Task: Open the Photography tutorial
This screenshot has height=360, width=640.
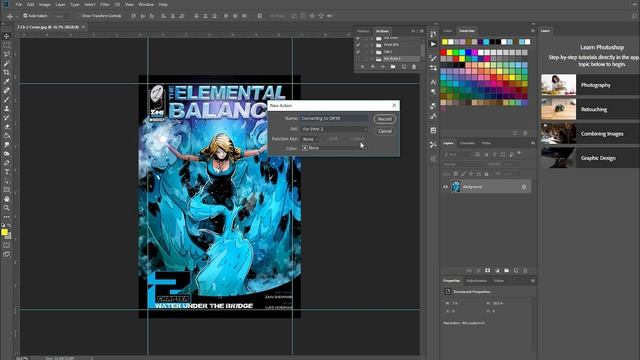Action: (590, 85)
